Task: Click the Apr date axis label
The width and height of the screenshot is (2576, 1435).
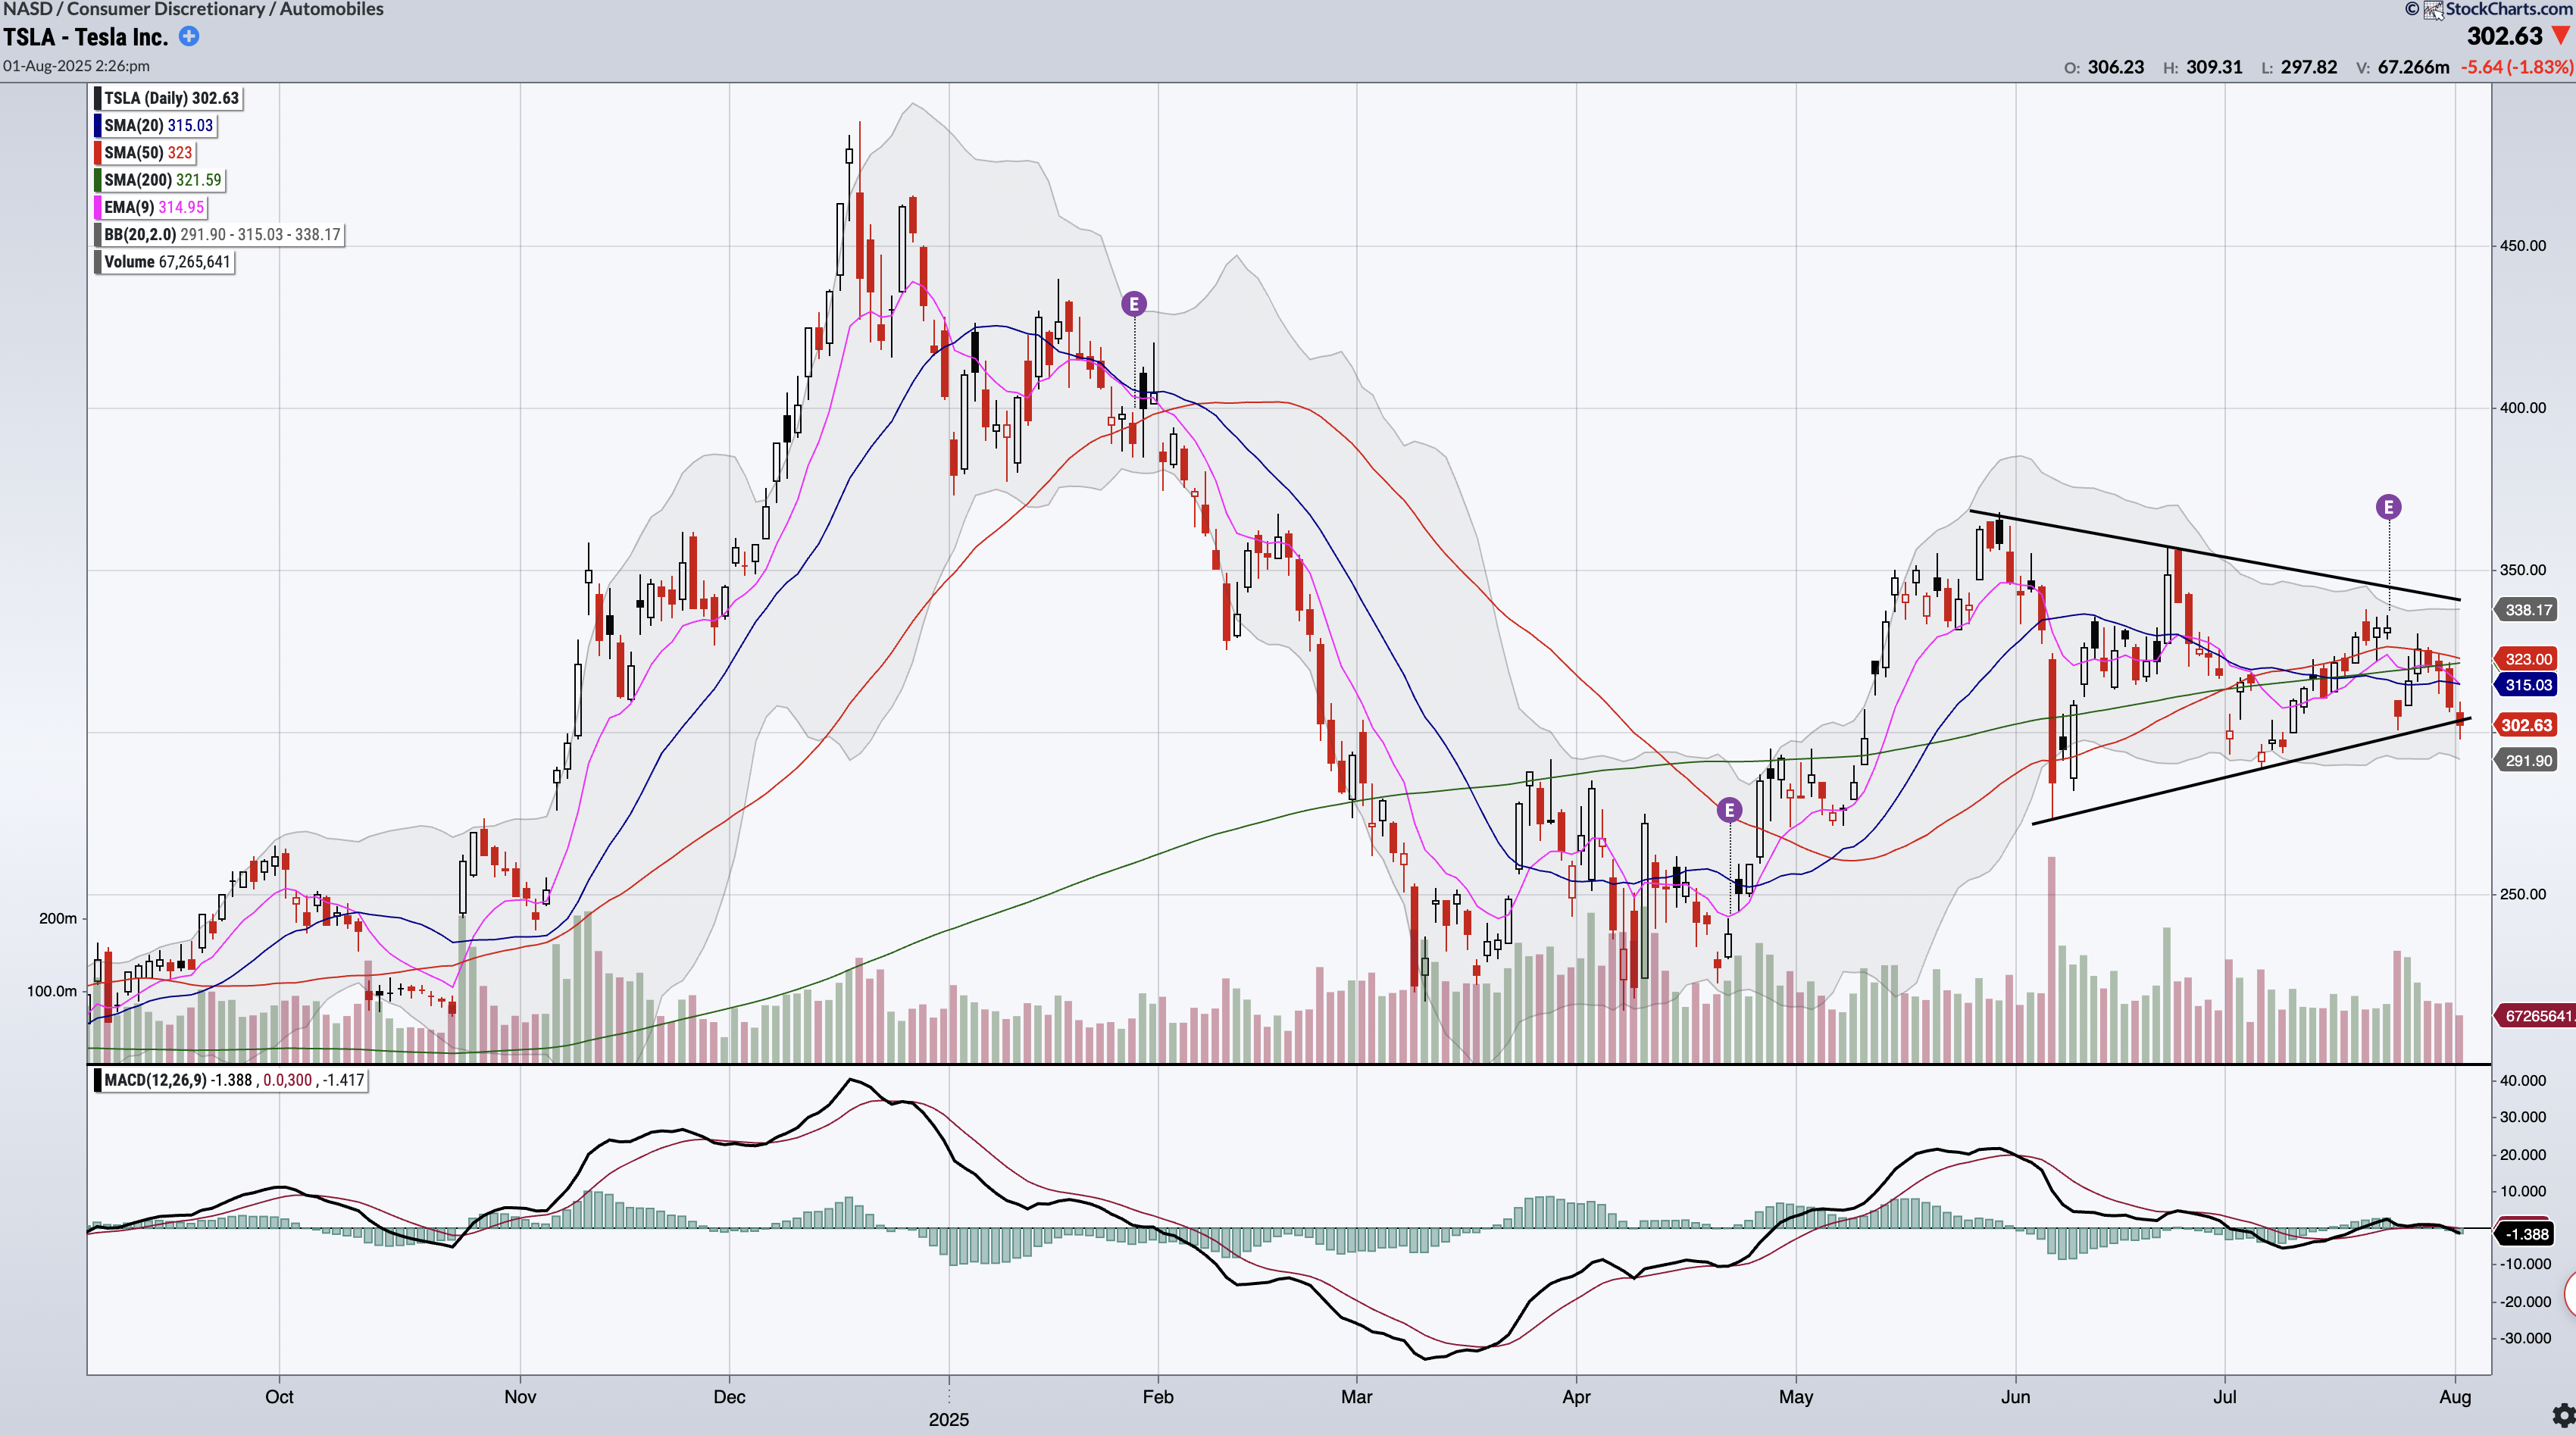Action: (1576, 1397)
